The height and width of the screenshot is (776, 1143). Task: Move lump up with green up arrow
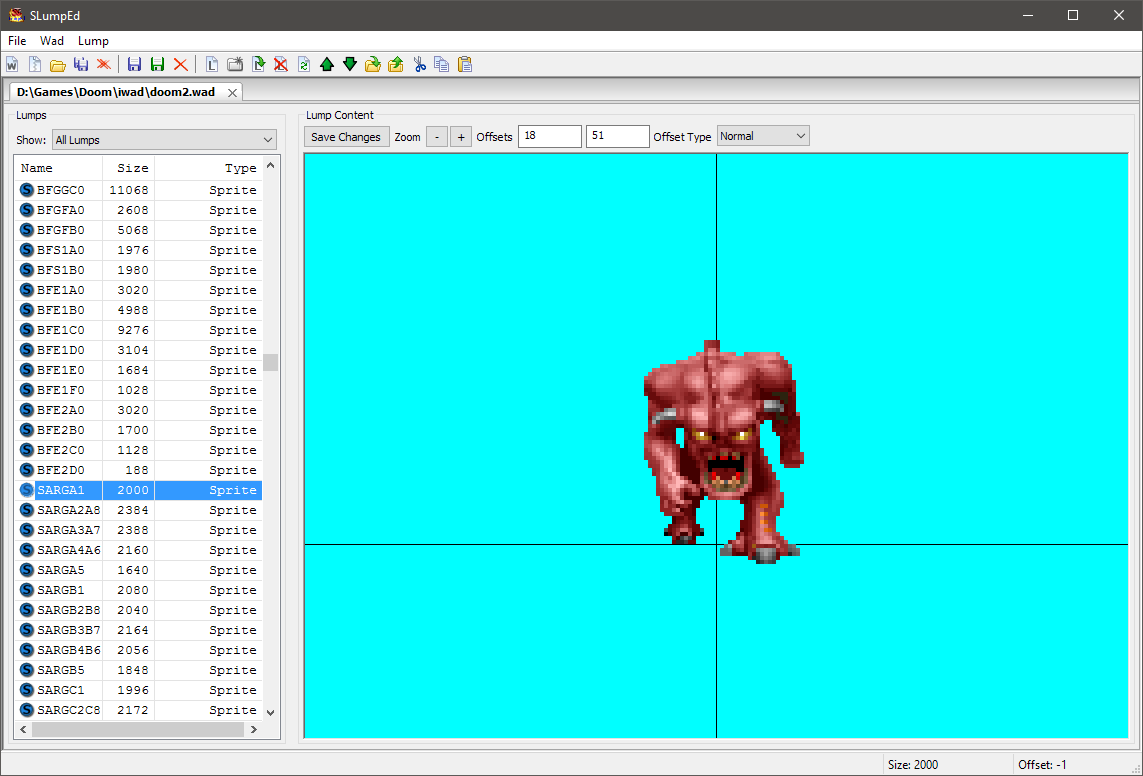point(327,65)
